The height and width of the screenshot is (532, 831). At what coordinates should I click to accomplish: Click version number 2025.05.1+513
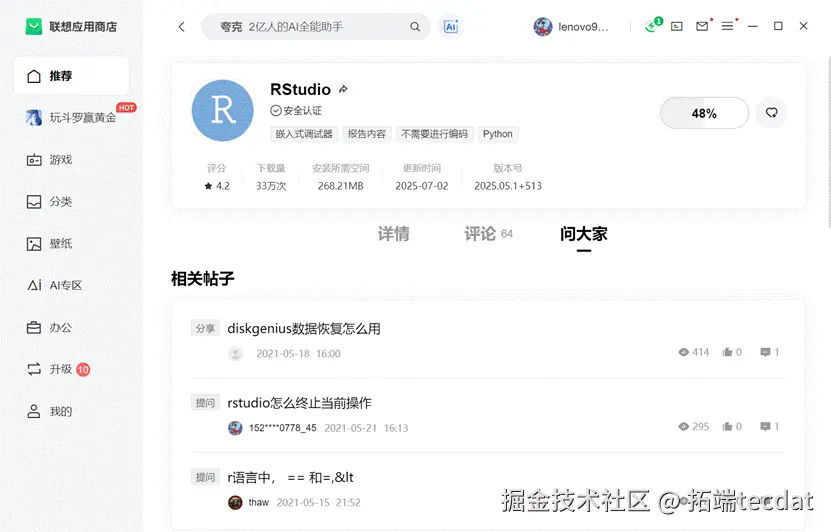(508, 186)
